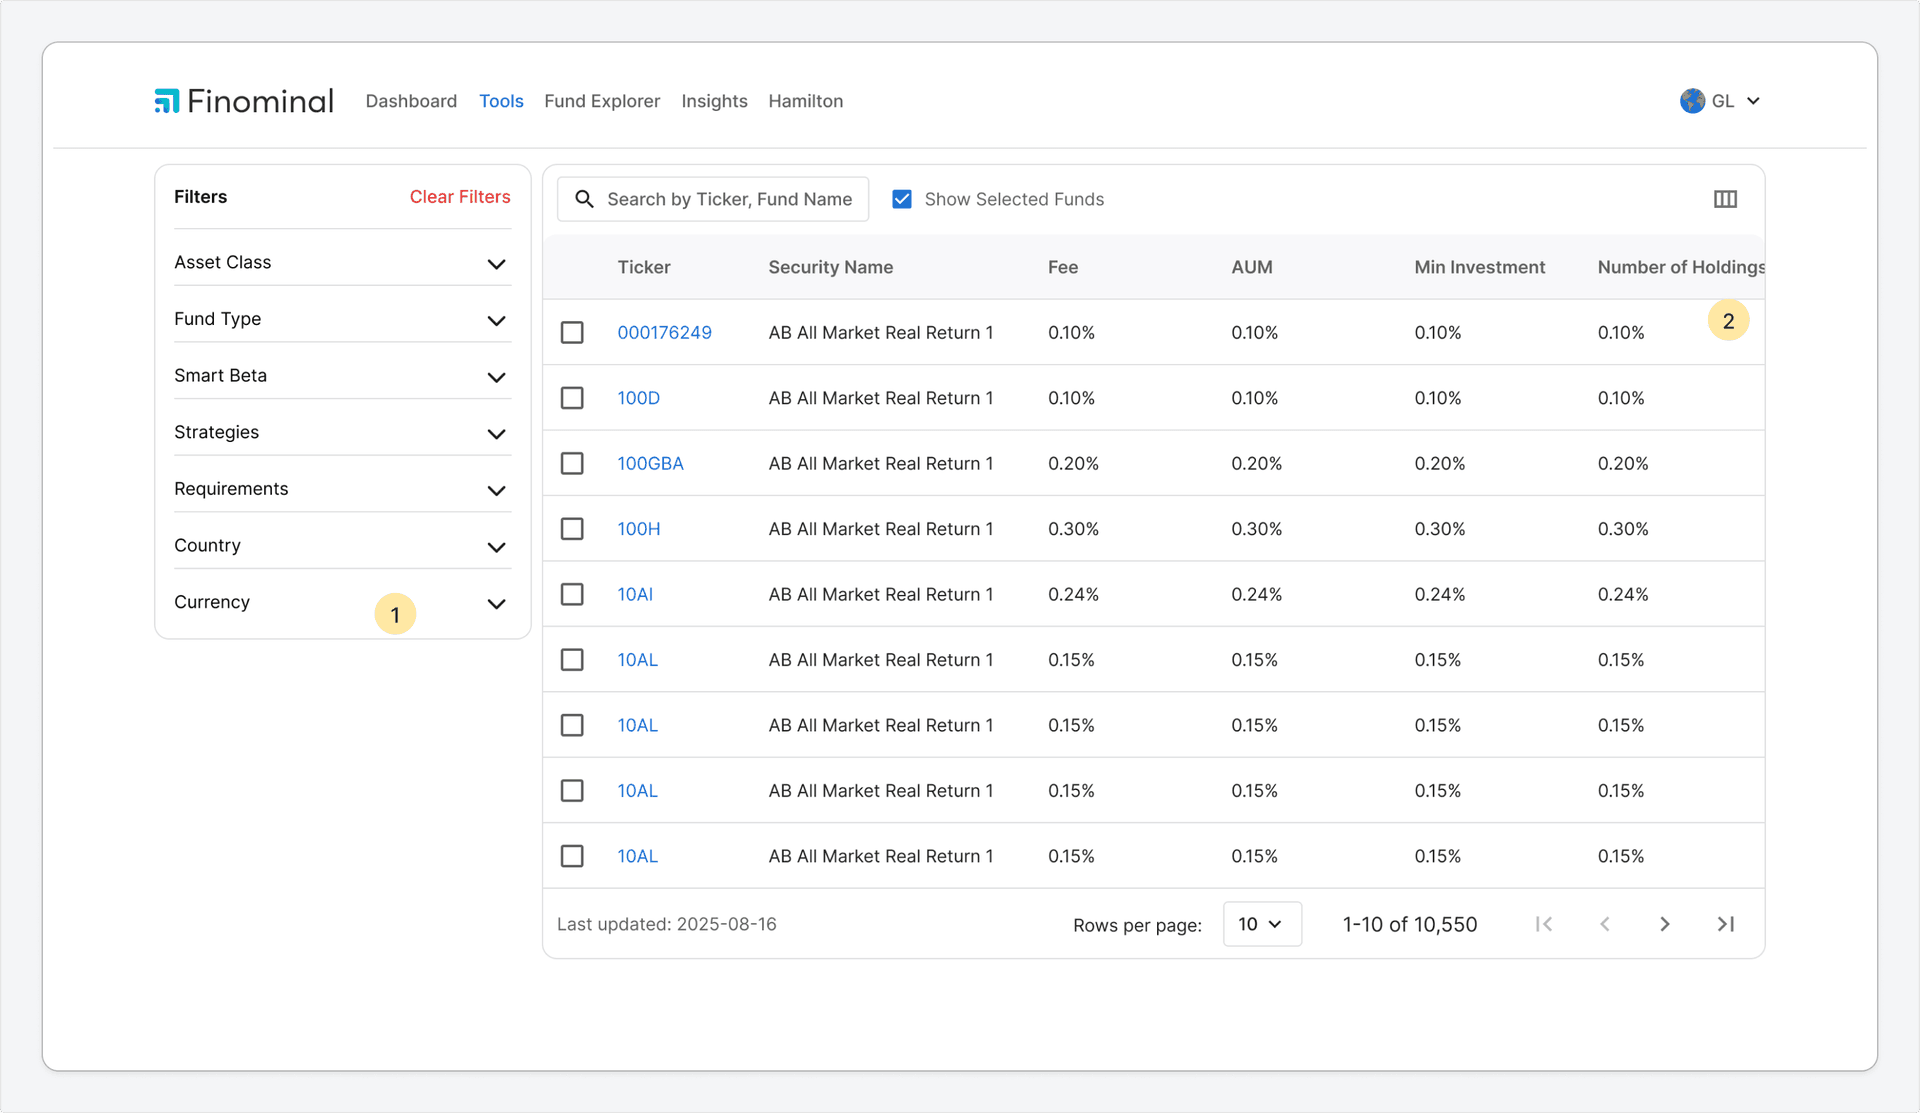1920x1113 pixels.
Task: Jump to the last page
Action: [x=1725, y=924]
